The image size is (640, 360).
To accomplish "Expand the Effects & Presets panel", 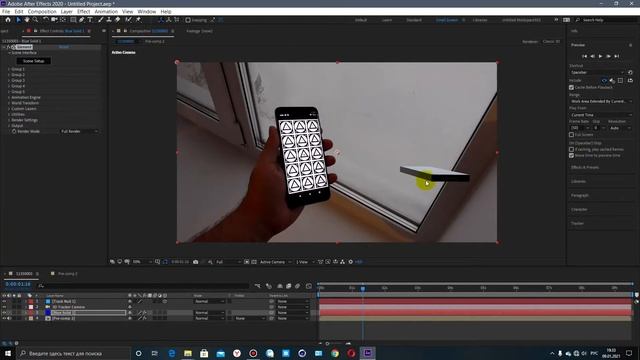I will (x=584, y=167).
